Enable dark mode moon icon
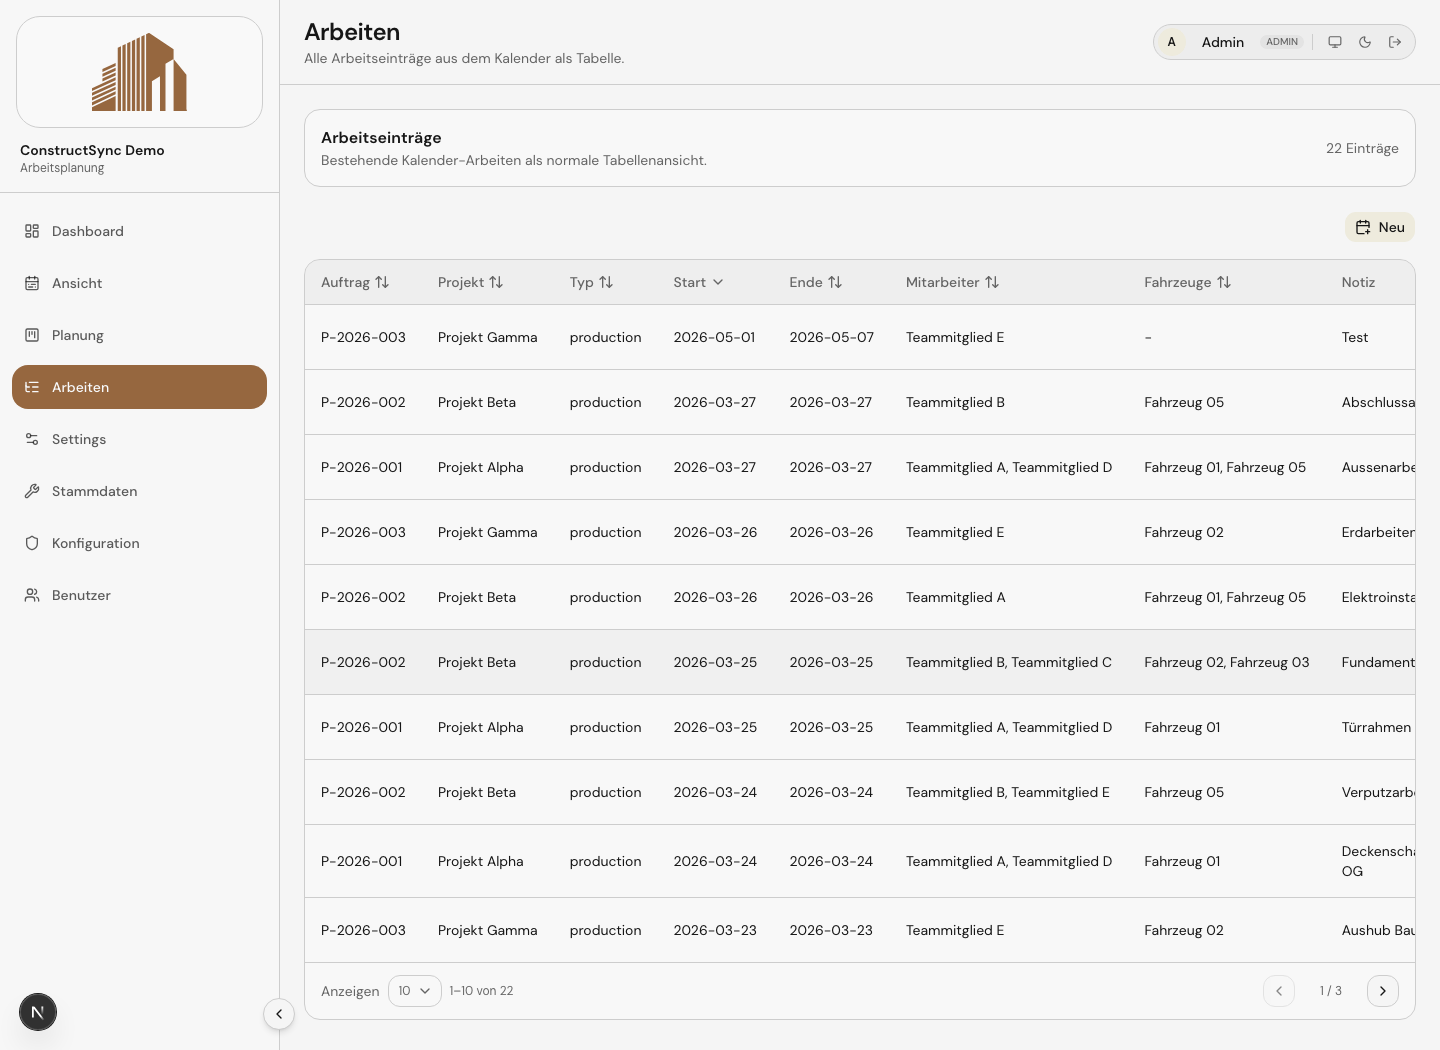This screenshot has width=1440, height=1050. pos(1365,42)
